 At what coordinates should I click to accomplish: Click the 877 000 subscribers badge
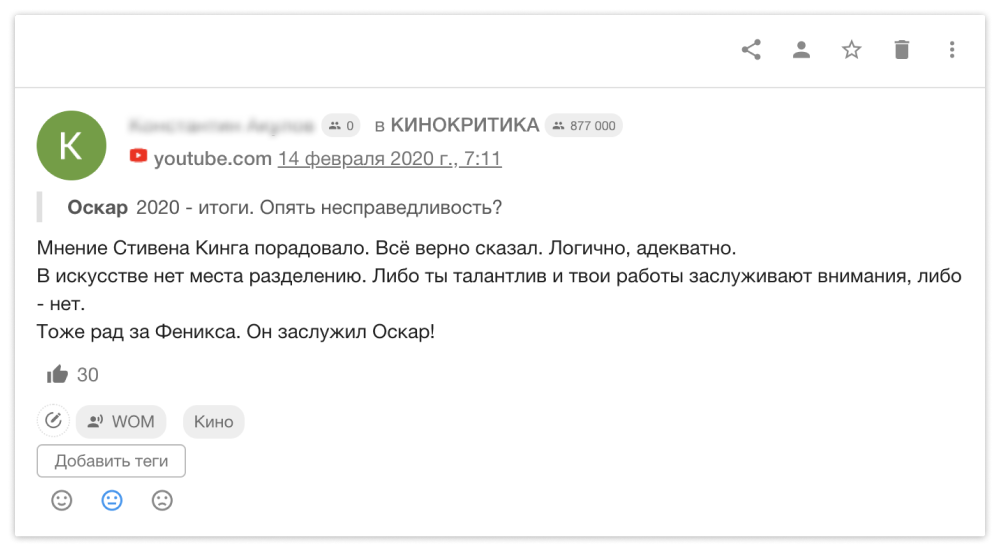(x=584, y=126)
